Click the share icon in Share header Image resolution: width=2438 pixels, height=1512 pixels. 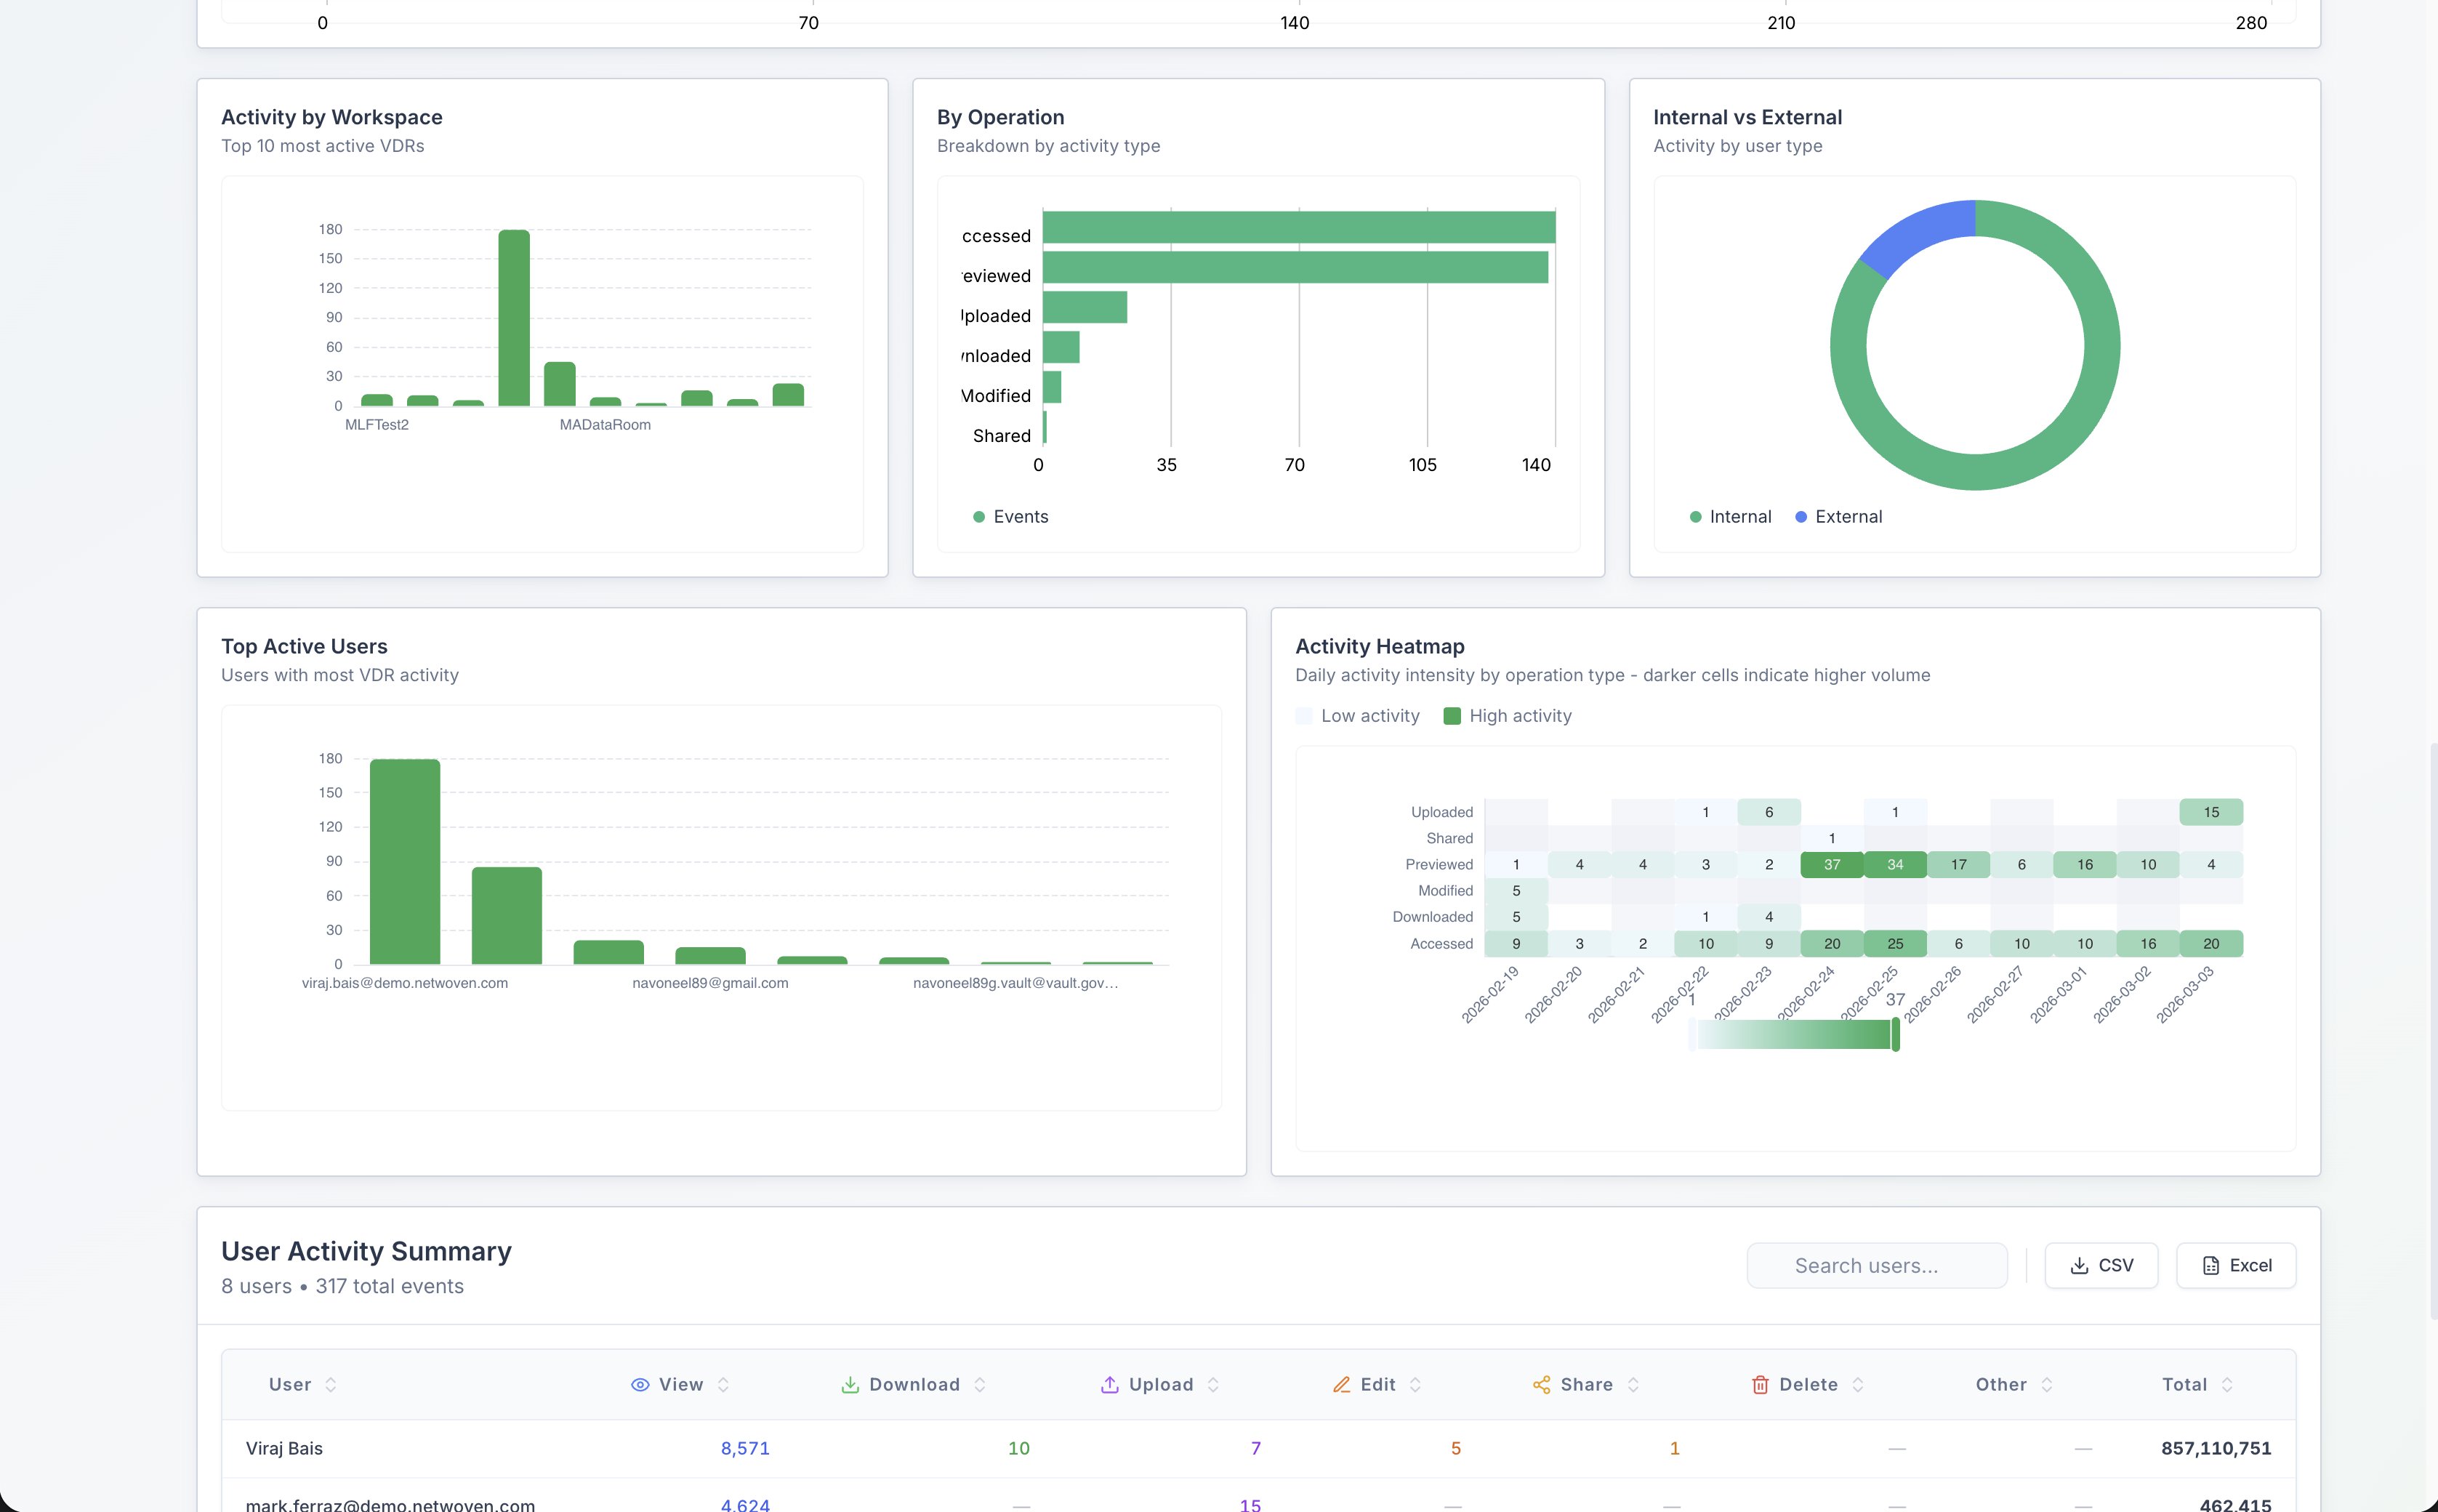(x=1542, y=1384)
